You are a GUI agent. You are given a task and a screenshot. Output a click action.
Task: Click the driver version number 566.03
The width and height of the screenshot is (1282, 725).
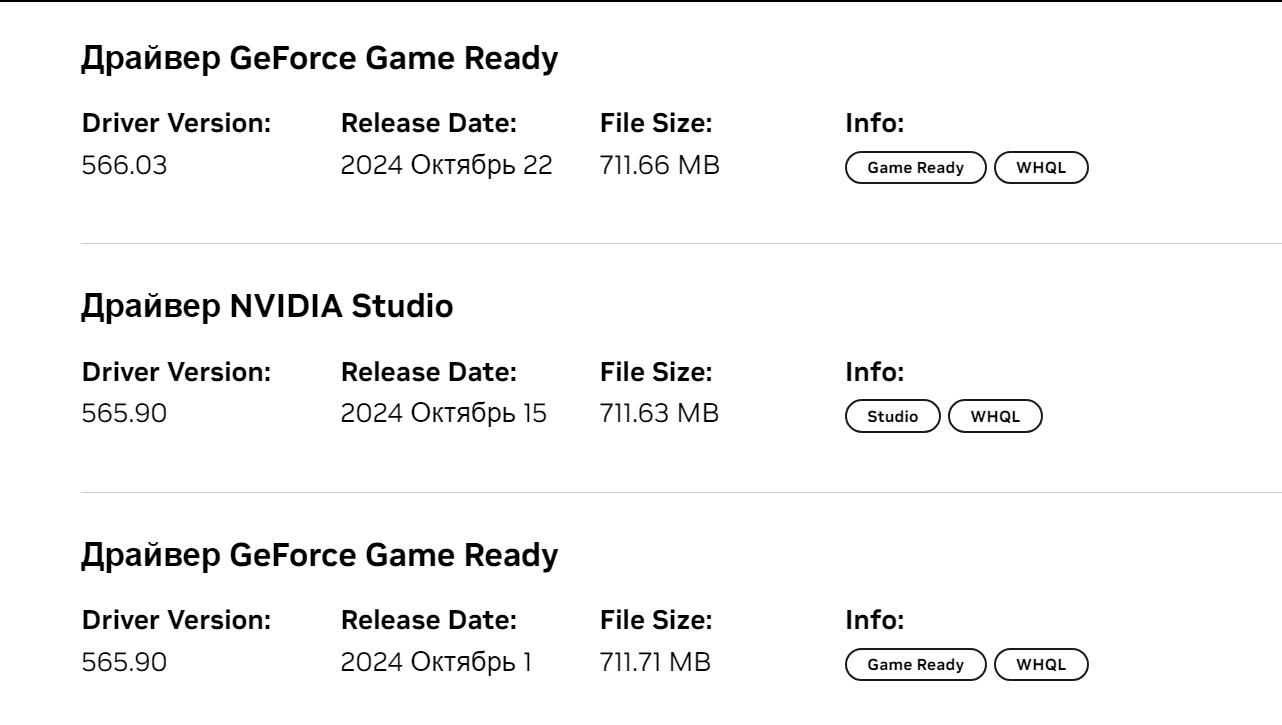click(124, 166)
